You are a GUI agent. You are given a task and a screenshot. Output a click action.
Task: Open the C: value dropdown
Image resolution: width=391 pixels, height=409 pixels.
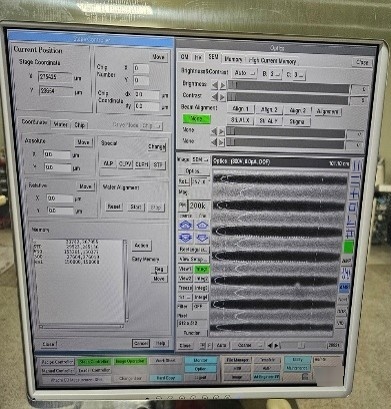[299, 75]
